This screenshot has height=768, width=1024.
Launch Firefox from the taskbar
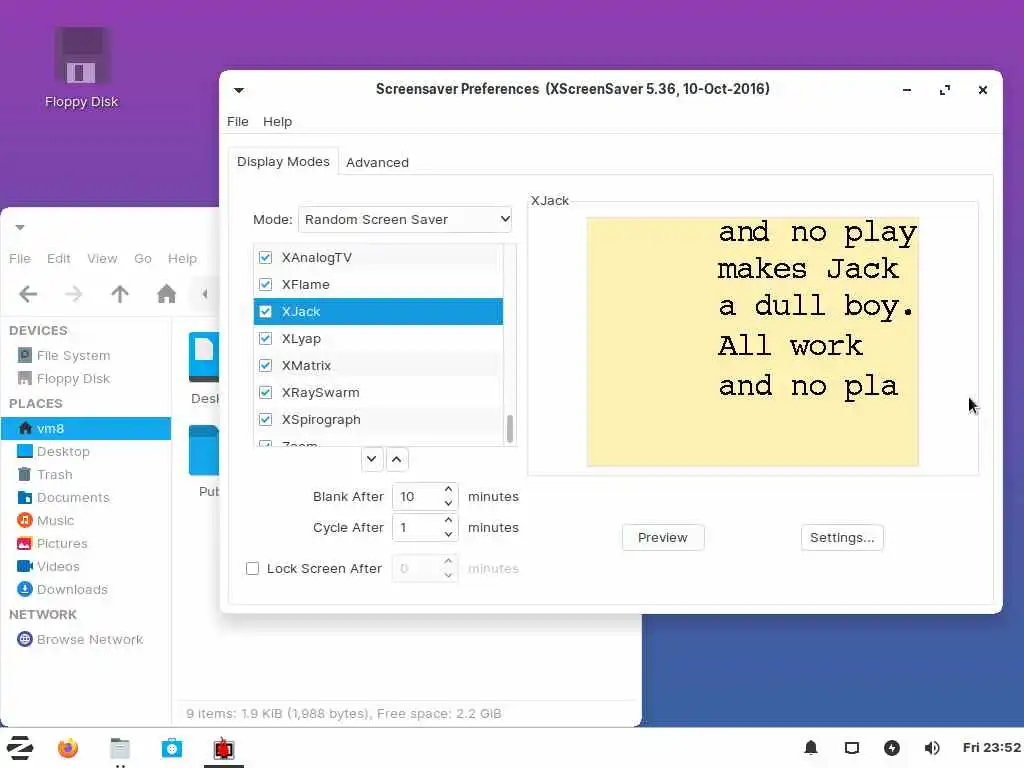pyautogui.click(x=68, y=748)
